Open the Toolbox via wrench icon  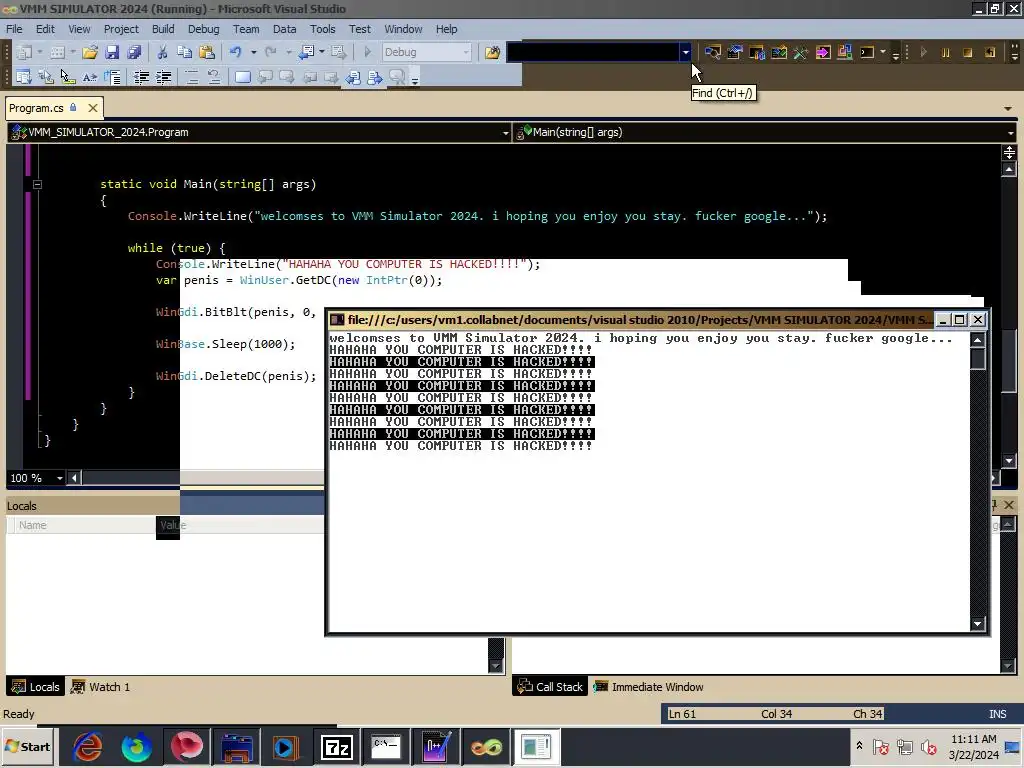[801, 52]
